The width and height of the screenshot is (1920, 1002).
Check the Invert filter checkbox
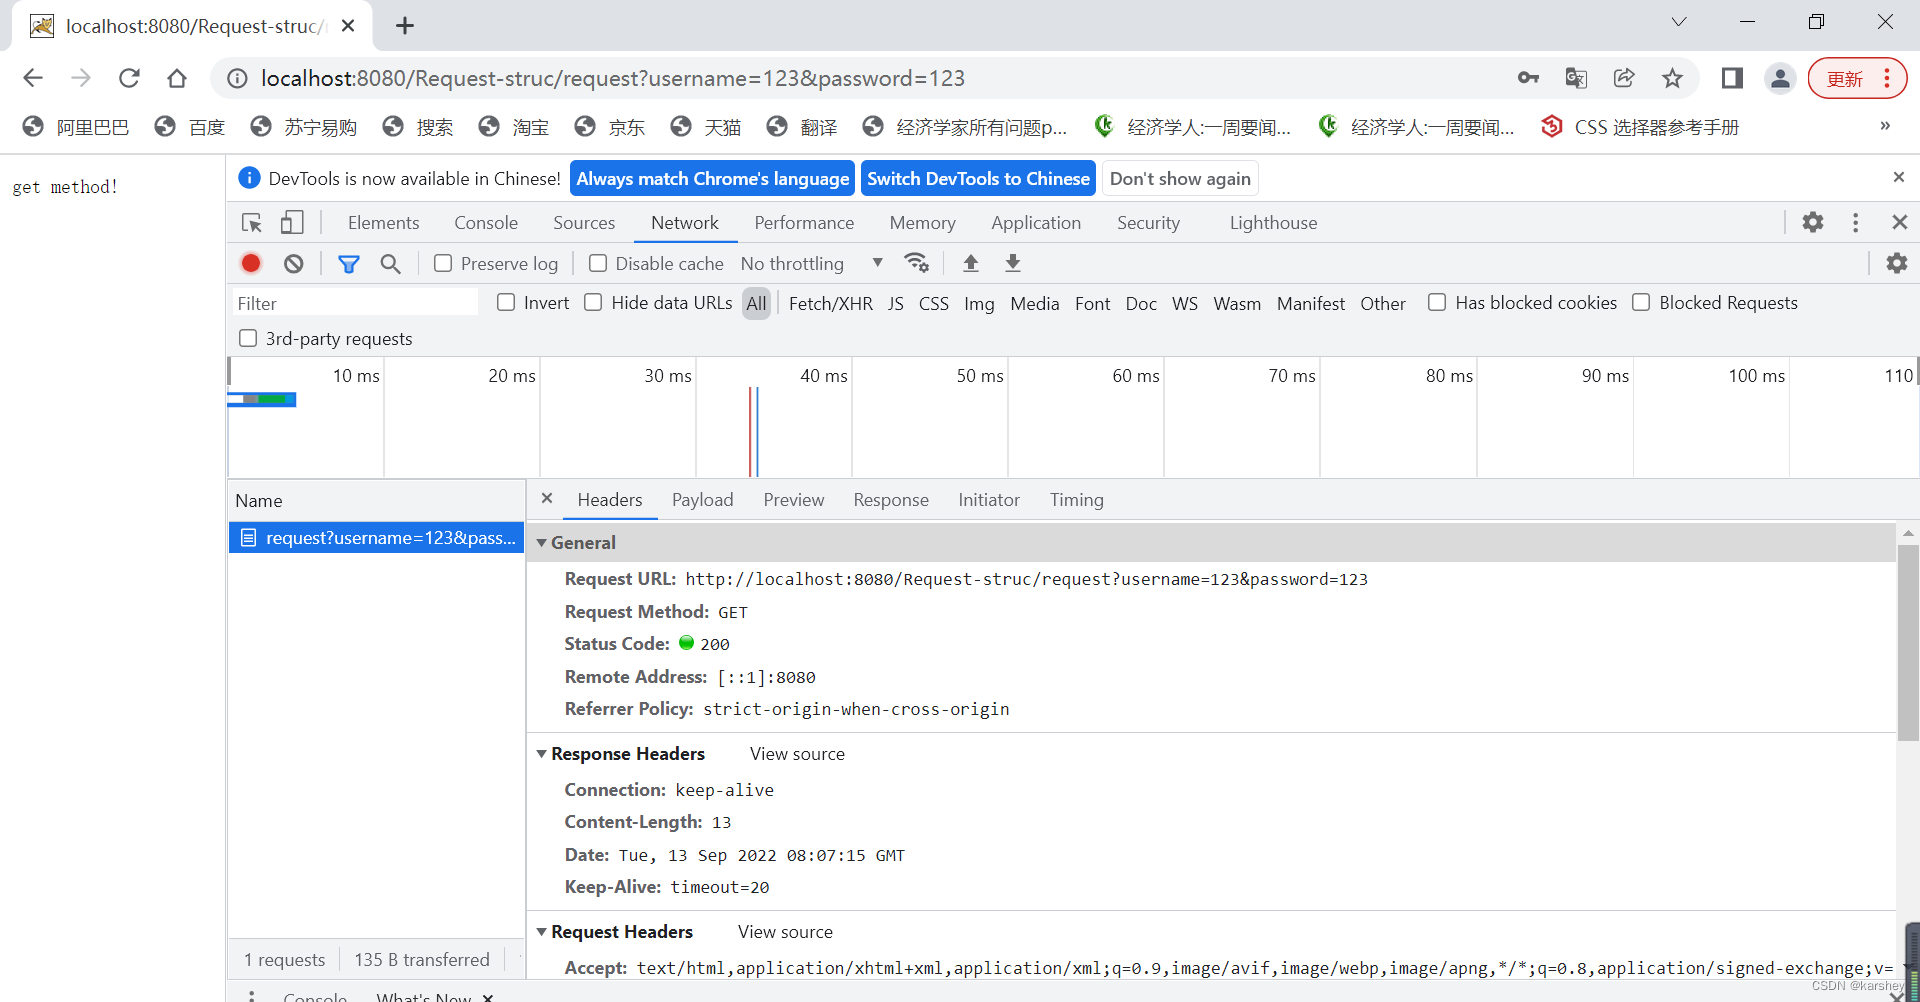pos(506,302)
